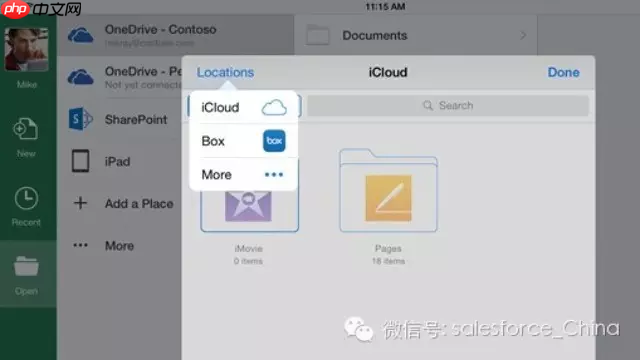Pick More in the Locations popup

coord(244,174)
